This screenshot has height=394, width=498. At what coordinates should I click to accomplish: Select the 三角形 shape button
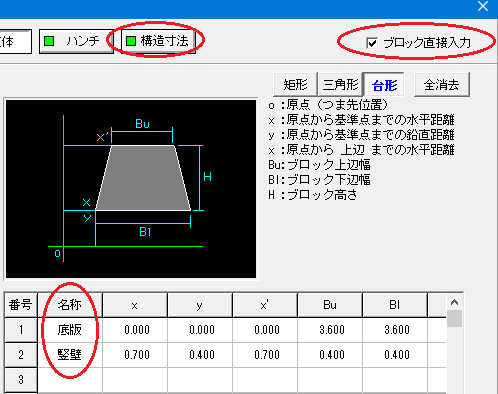340,85
